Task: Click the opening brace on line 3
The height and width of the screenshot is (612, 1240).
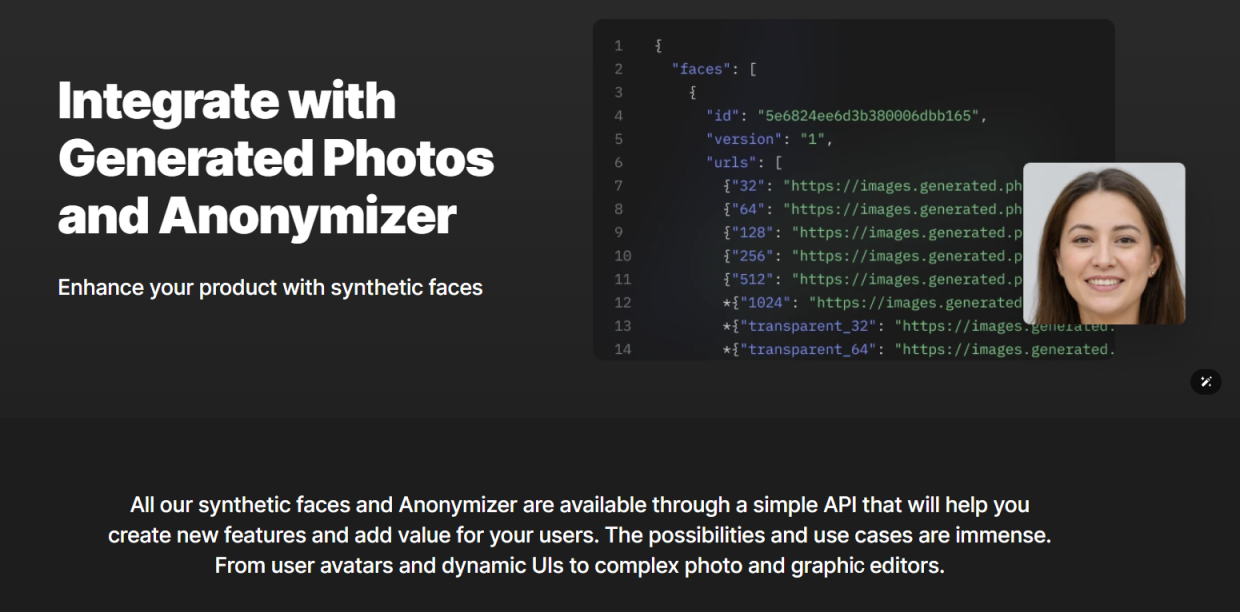Action: coord(692,92)
